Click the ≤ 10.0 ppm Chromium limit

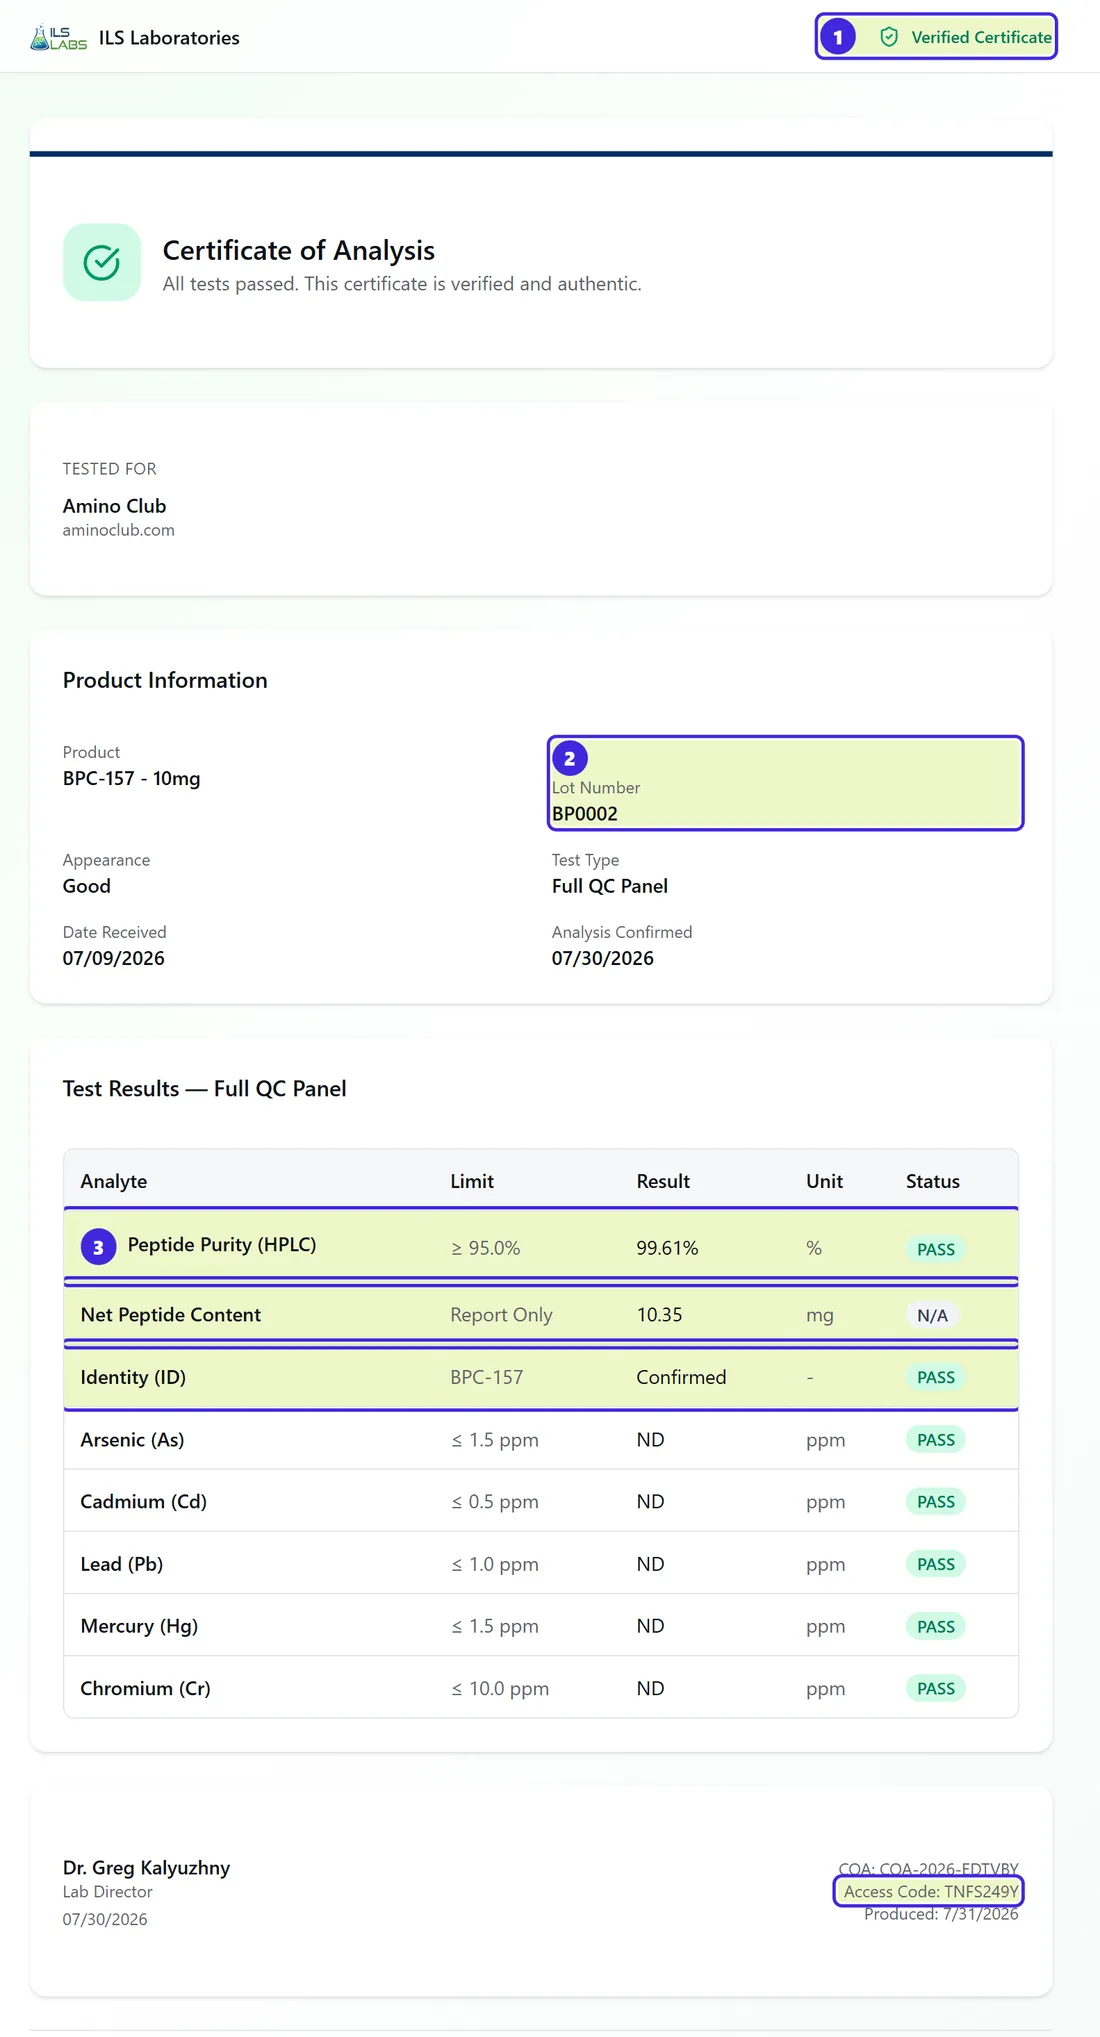click(499, 1688)
